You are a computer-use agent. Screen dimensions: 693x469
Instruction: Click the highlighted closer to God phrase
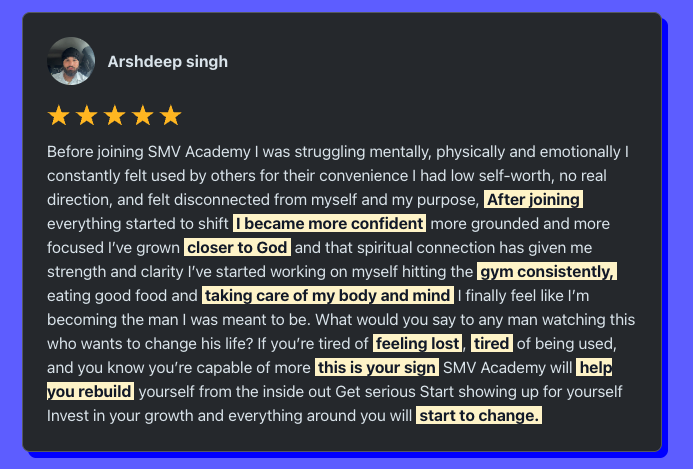tap(237, 248)
